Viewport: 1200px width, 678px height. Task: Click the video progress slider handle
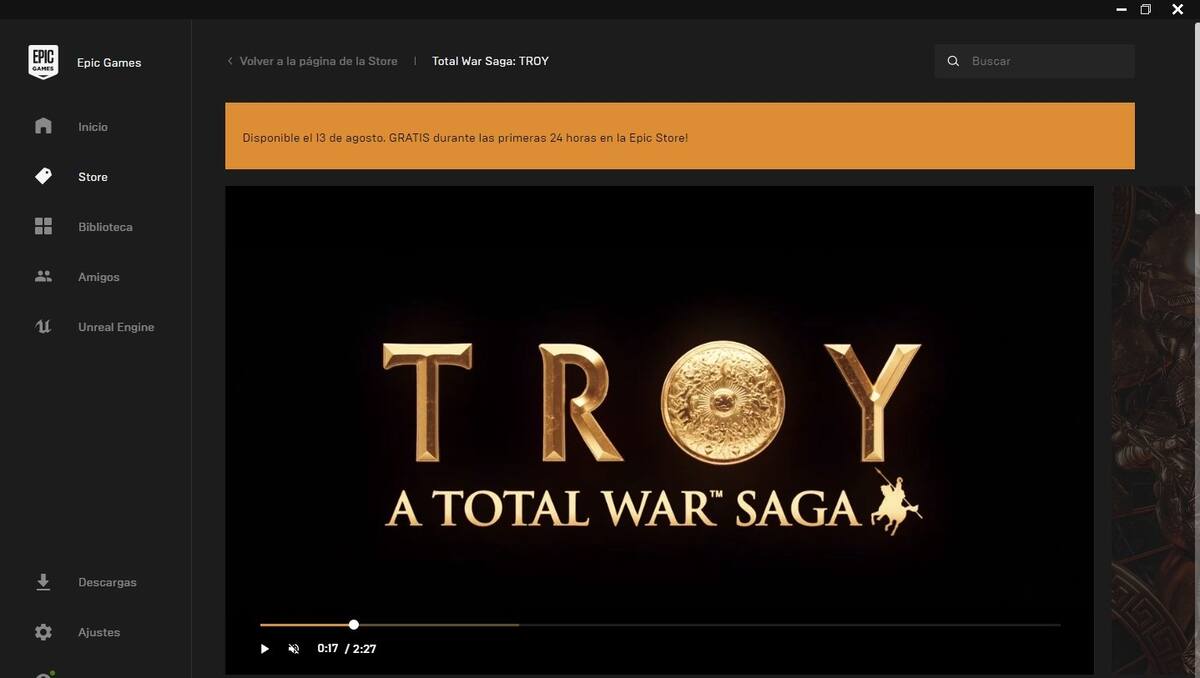[x=354, y=625]
